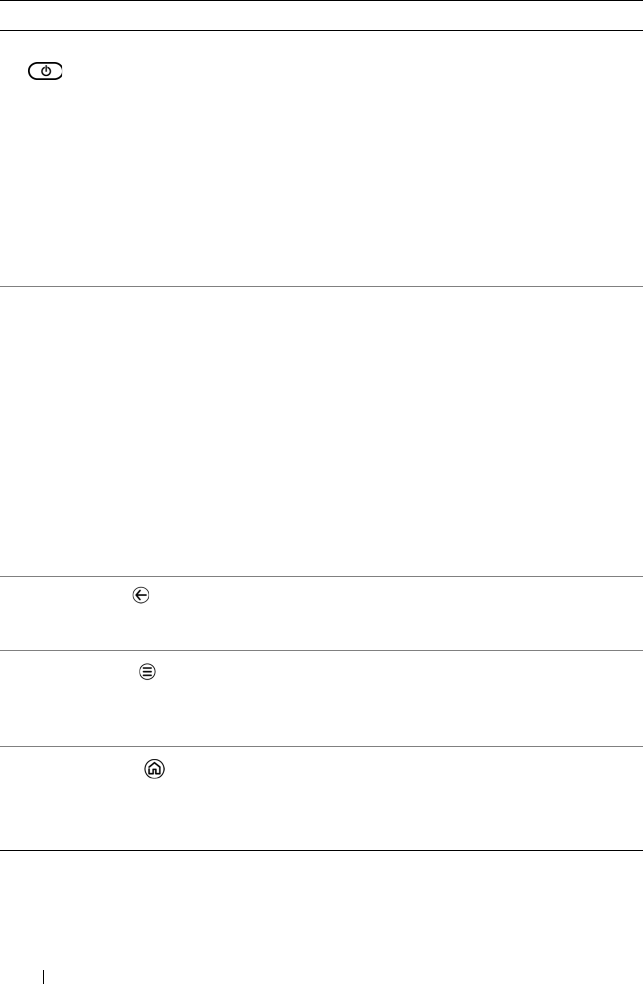
Task: Hit the rounded power icon
Action: 45,72
